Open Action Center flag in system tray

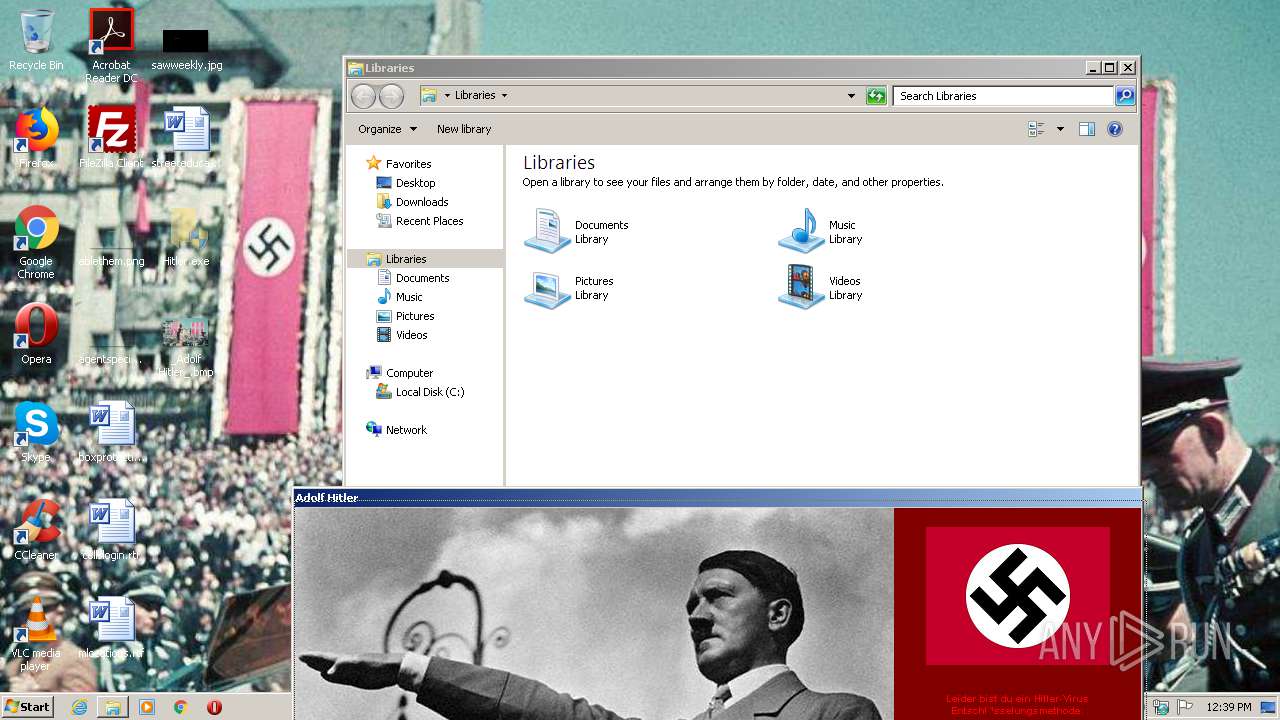click(x=1184, y=707)
